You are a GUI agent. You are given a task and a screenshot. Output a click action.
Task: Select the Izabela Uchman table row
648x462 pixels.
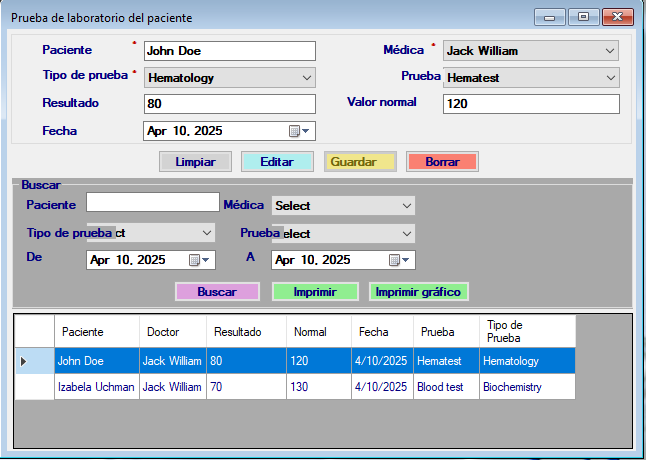click(x=96, y=386)
